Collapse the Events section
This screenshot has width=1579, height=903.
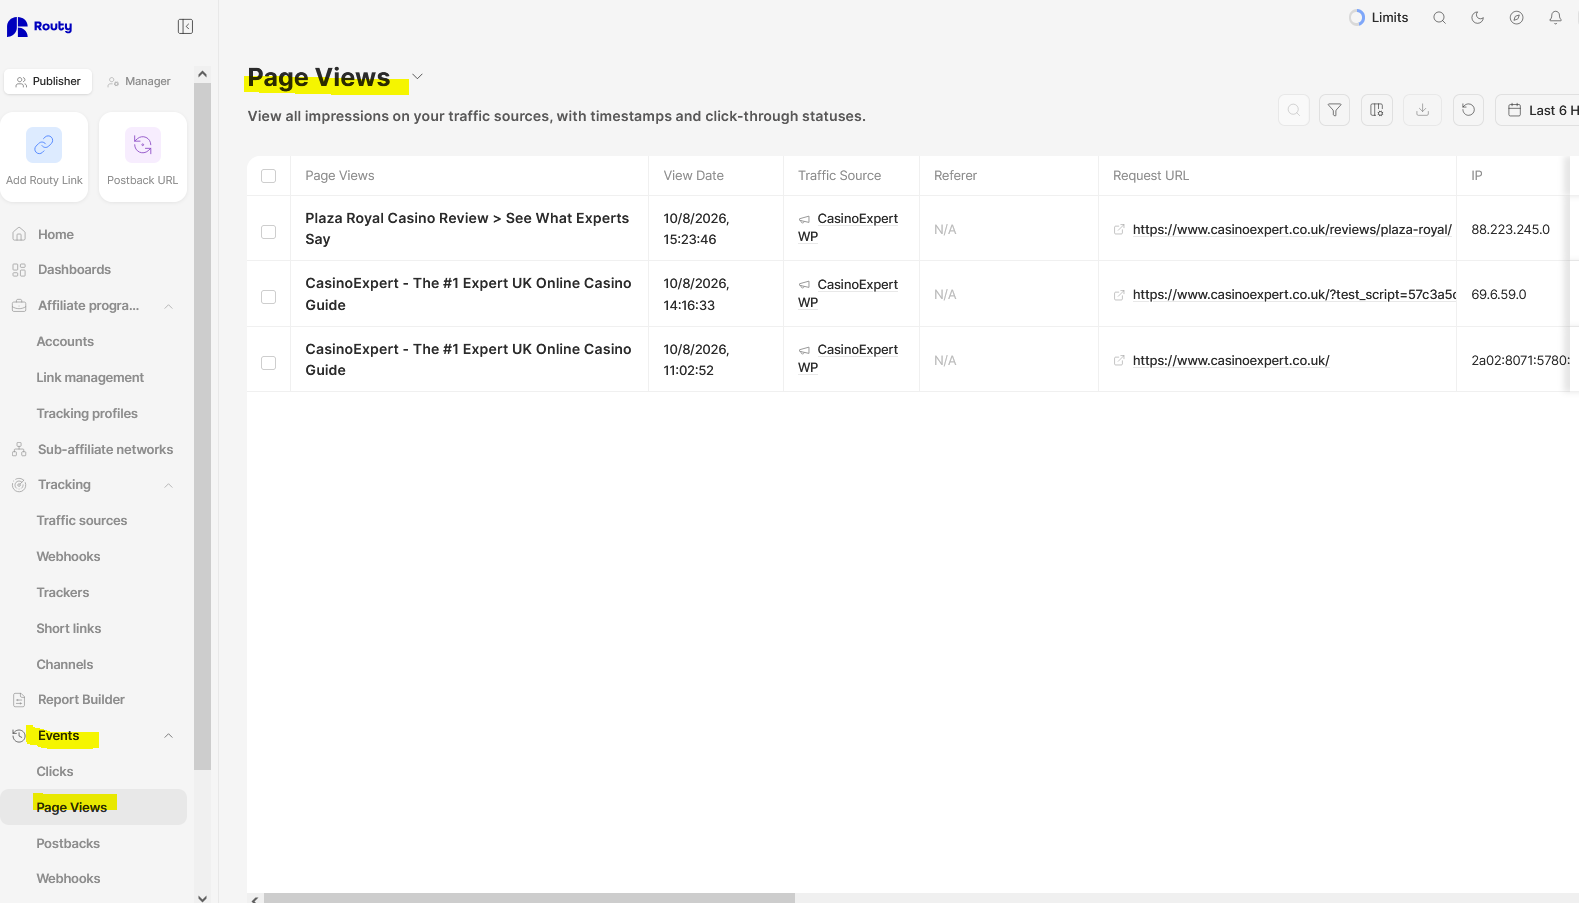(x=169, y=736)
